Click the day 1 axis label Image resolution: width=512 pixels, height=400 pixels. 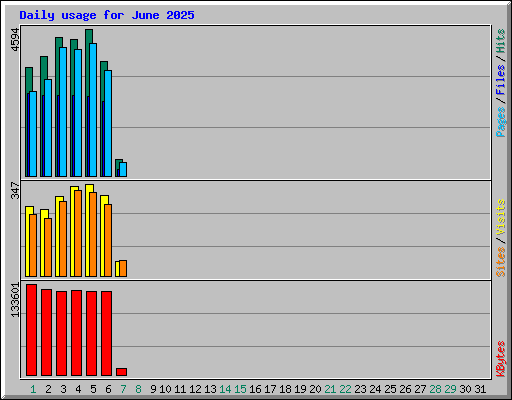tap(33, 389)
